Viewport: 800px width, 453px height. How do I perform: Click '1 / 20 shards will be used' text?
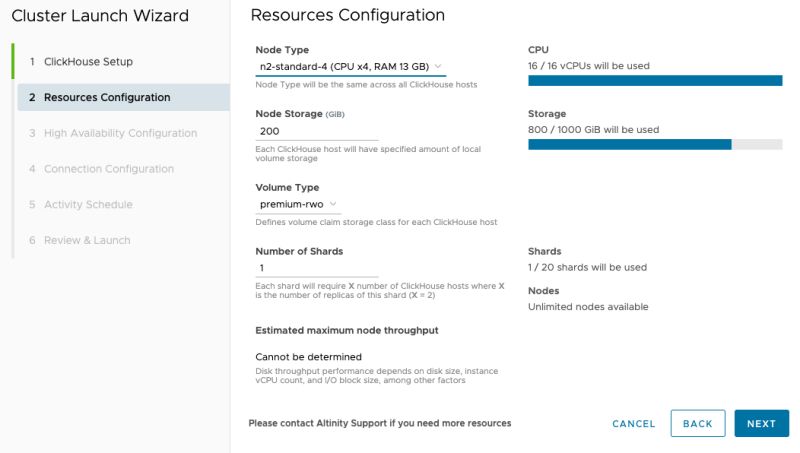587,267
